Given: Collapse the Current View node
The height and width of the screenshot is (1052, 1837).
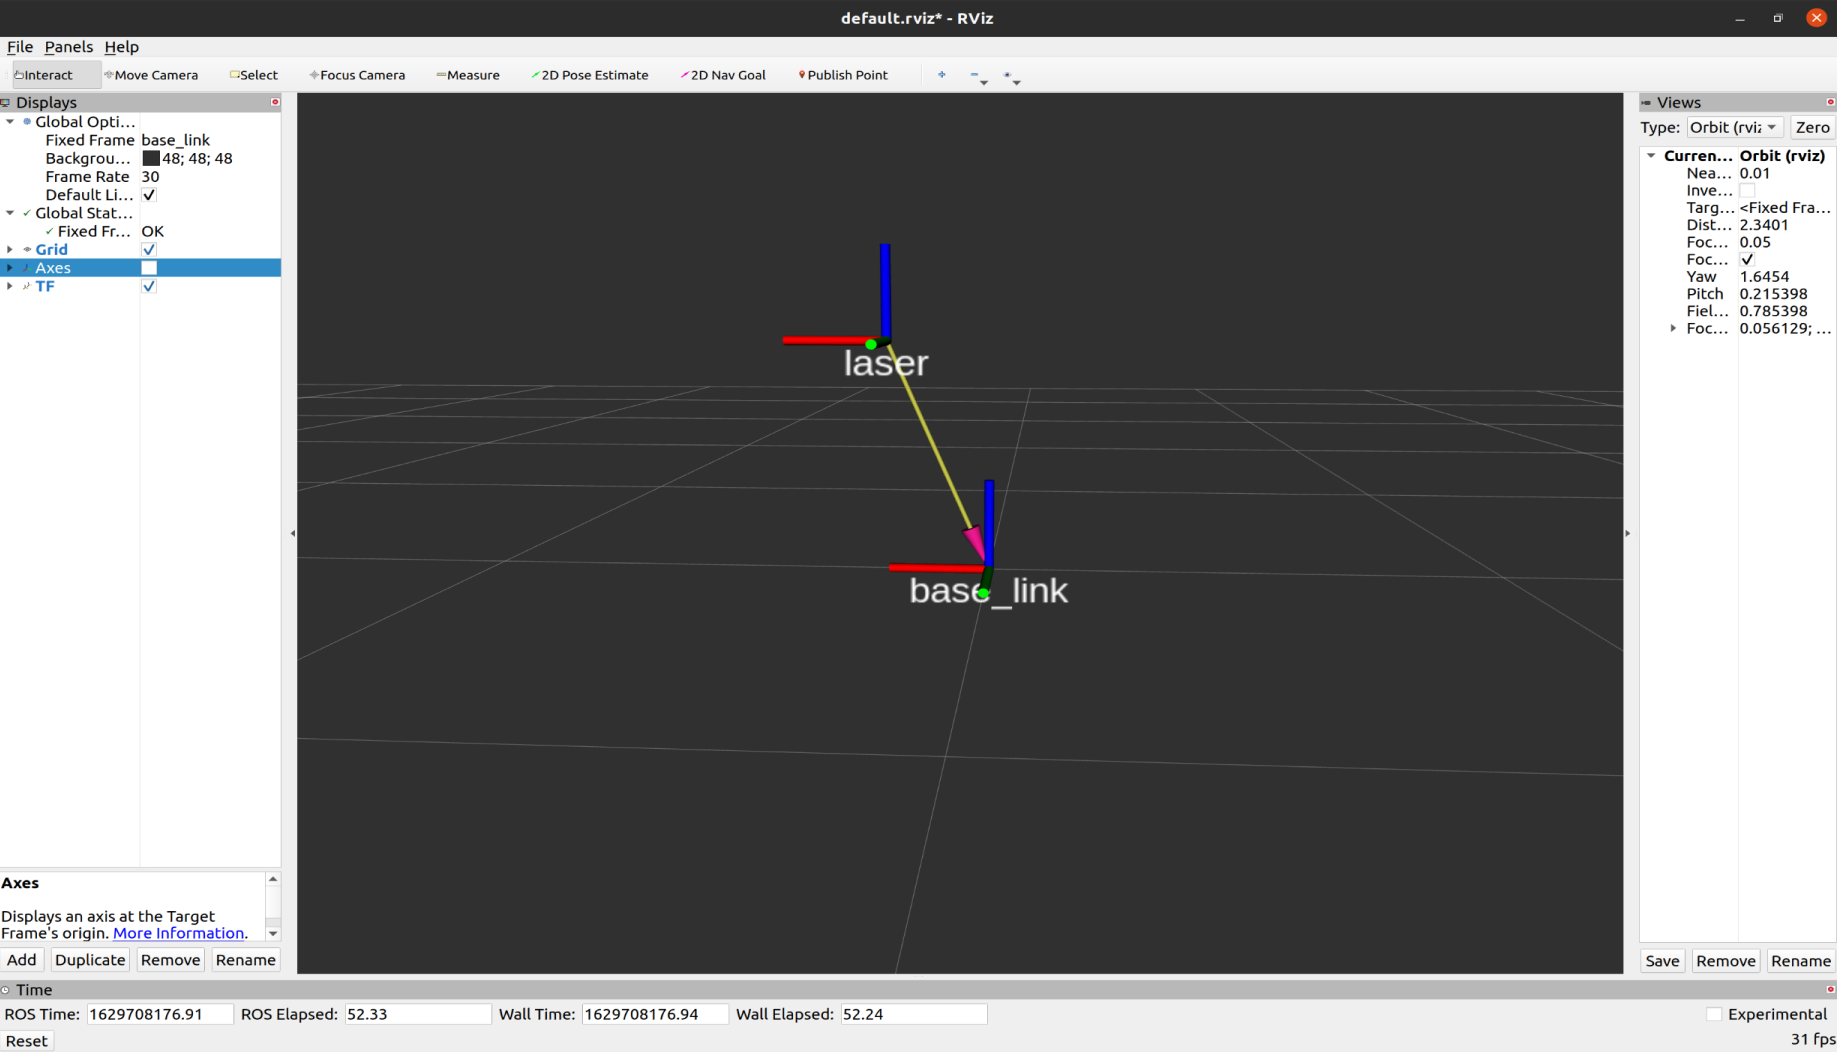Looking at the screenshot, I should 1651,156.
